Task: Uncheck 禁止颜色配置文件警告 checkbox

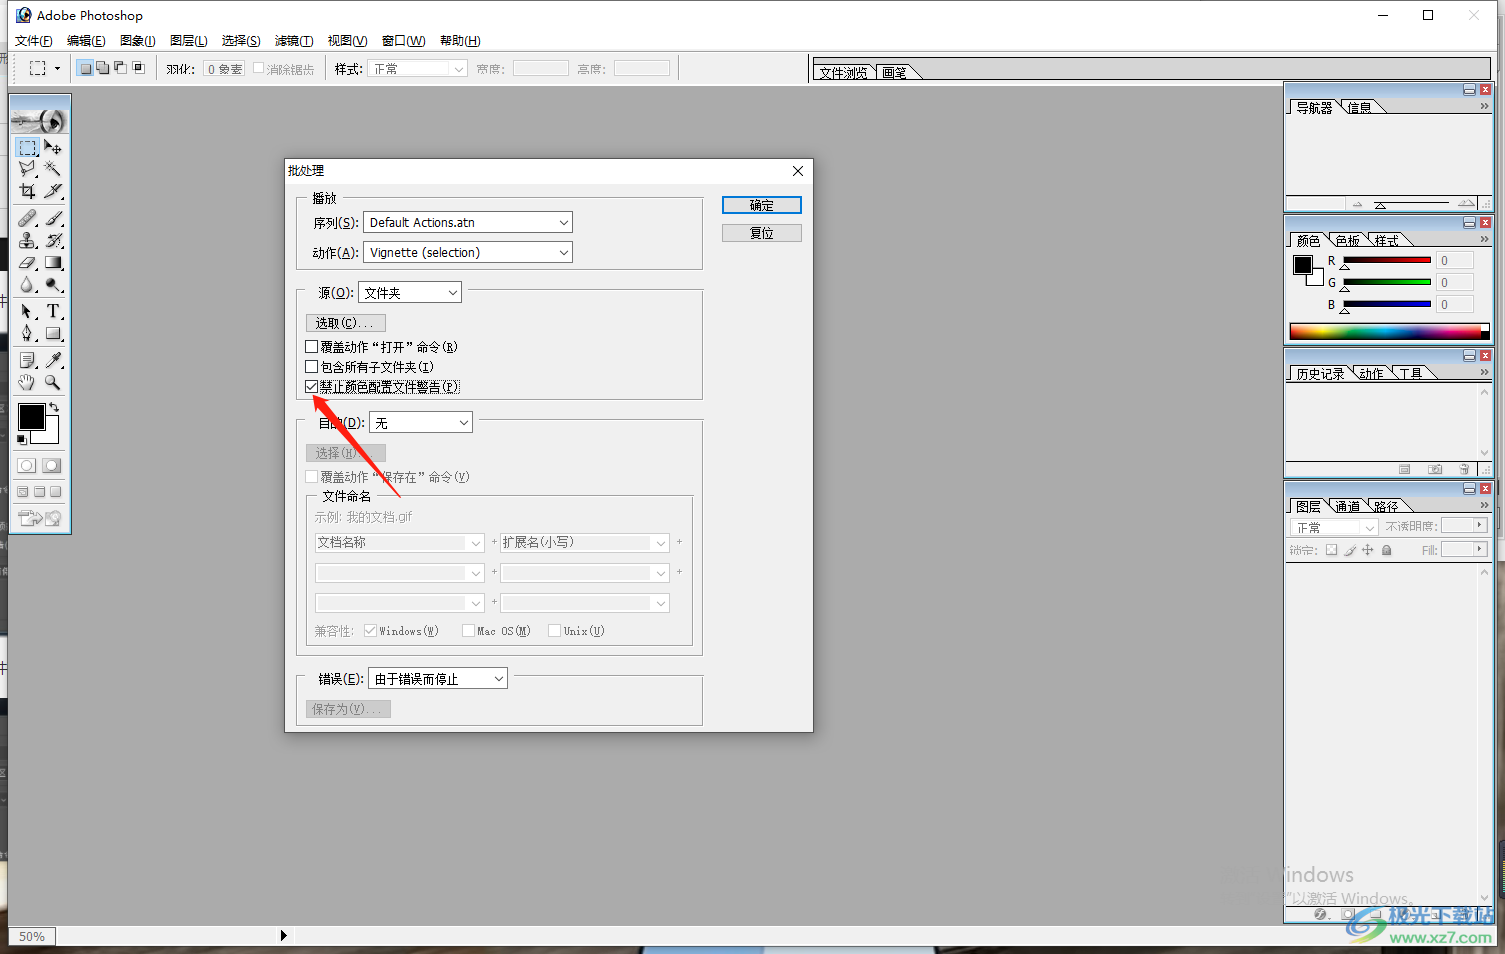Action: pyautogui.click(x=312, y=387)
